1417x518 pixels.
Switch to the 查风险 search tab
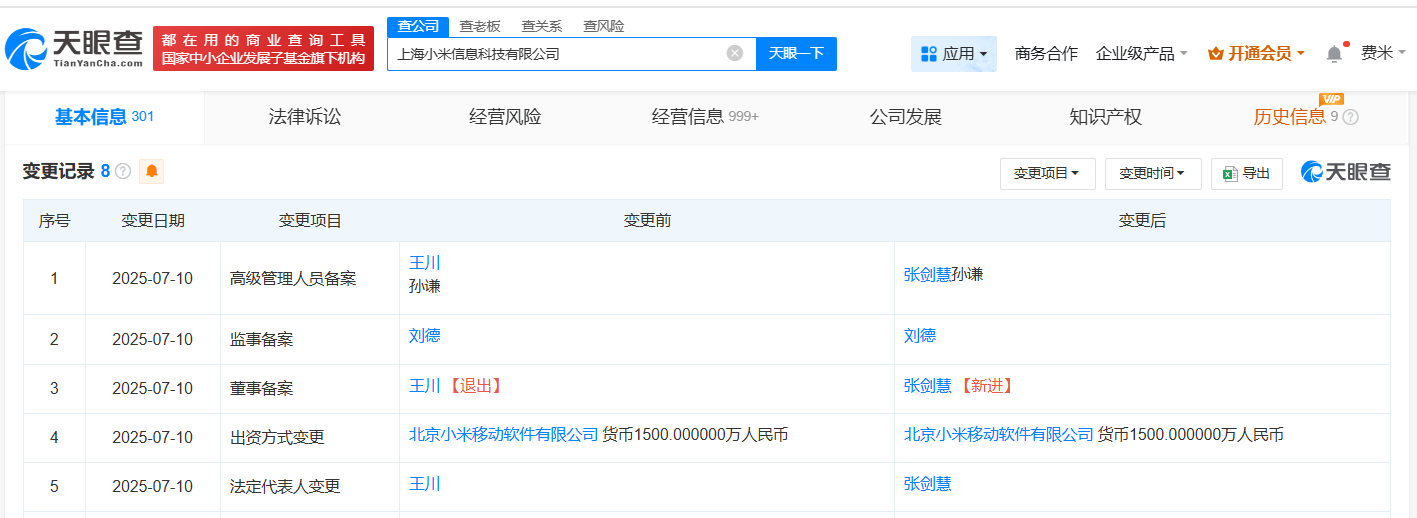coord(604,26)
